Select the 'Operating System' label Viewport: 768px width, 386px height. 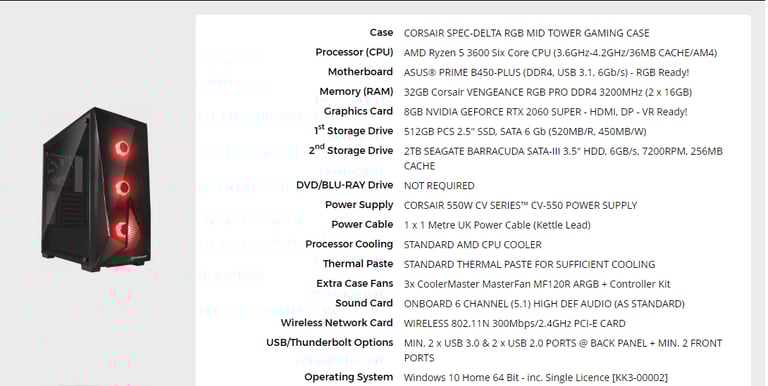coord(348,377)
